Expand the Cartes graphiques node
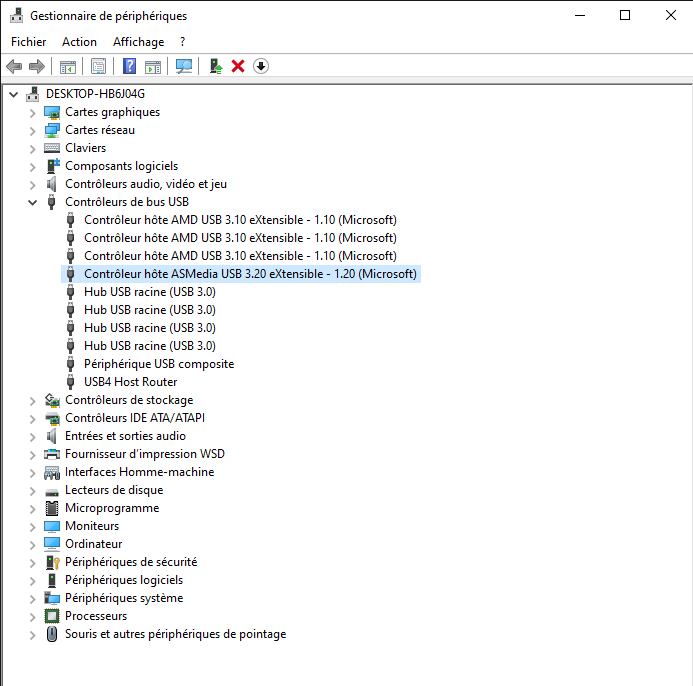Viewport: 693px width, 686px height. pyautogui.click(x=32, y=113)
